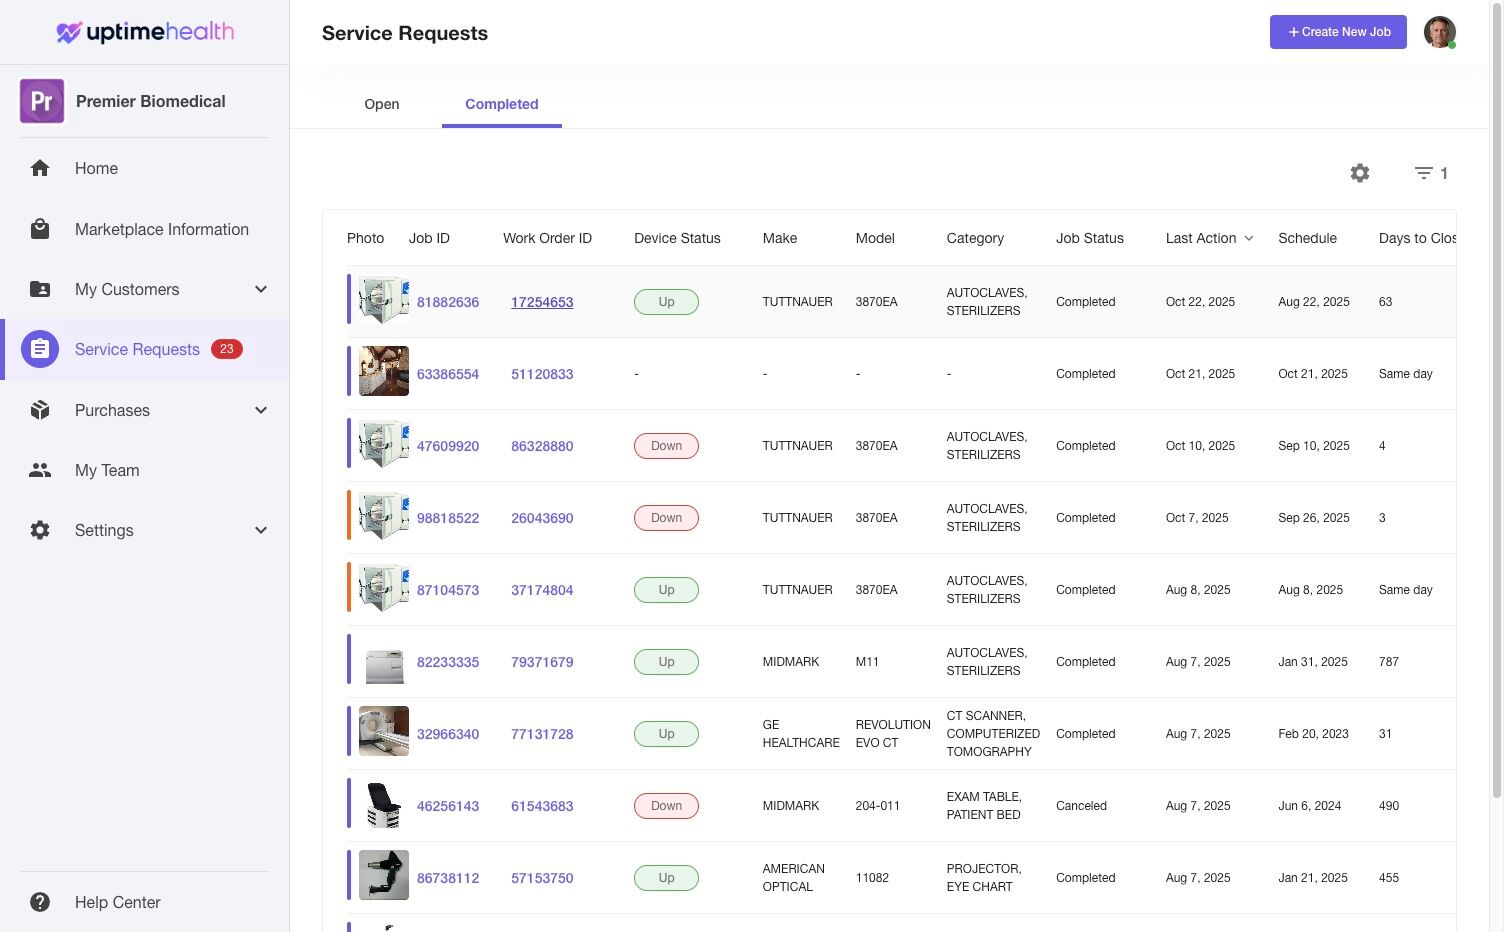1504x932 pixels.
Task: Open job ID 32966340
Action: (448, 734)
